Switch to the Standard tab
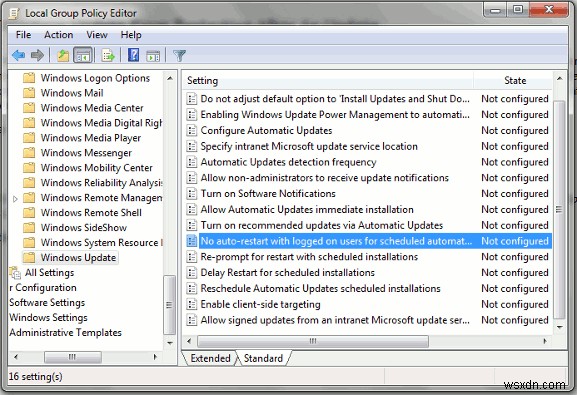The image size is (577, 395). [263, 358]
